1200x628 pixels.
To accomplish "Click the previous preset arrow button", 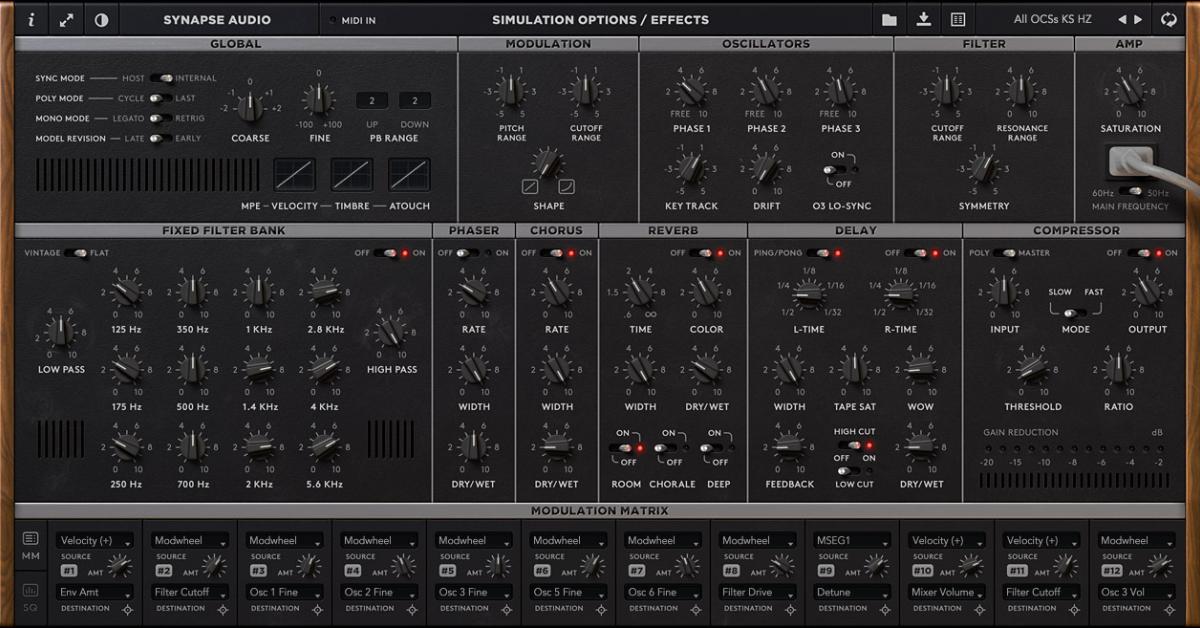I will tap(1124, 18).
